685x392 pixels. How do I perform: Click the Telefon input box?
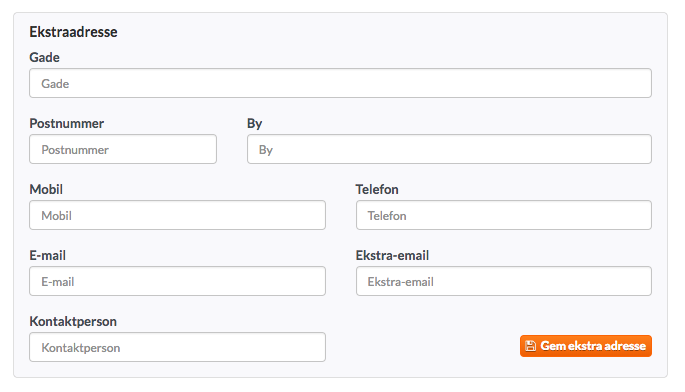[504, 215]
